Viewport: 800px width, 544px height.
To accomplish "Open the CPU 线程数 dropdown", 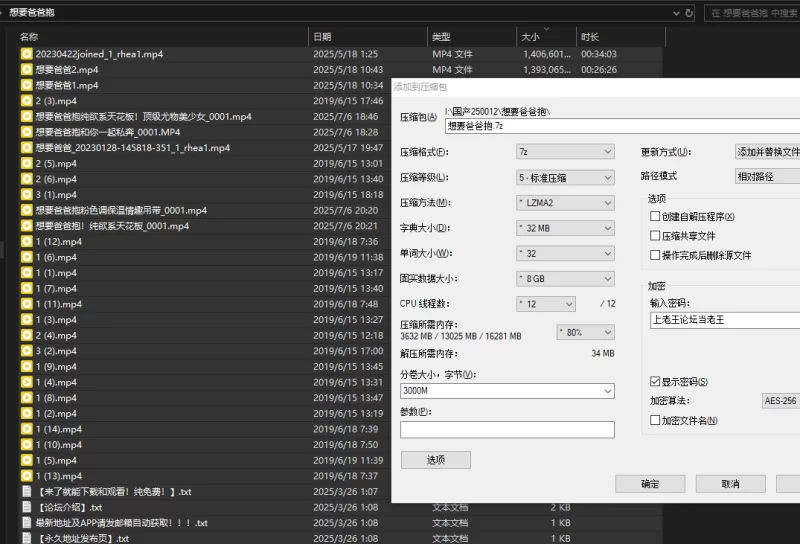I will (546, 303).
